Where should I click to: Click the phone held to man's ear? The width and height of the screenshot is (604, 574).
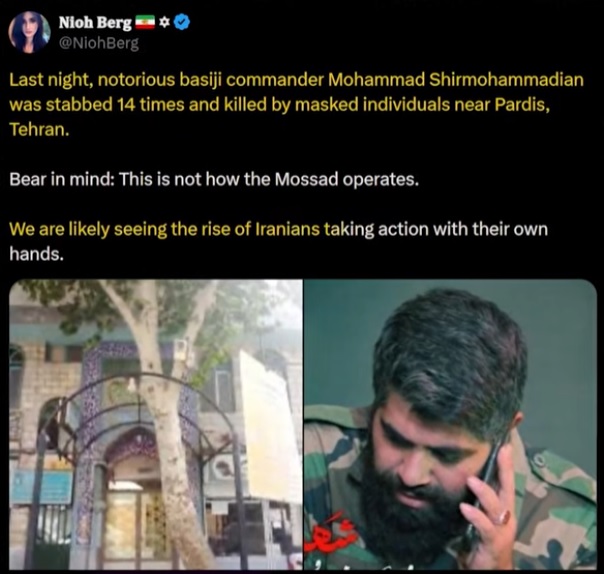[x=486, y=487]
